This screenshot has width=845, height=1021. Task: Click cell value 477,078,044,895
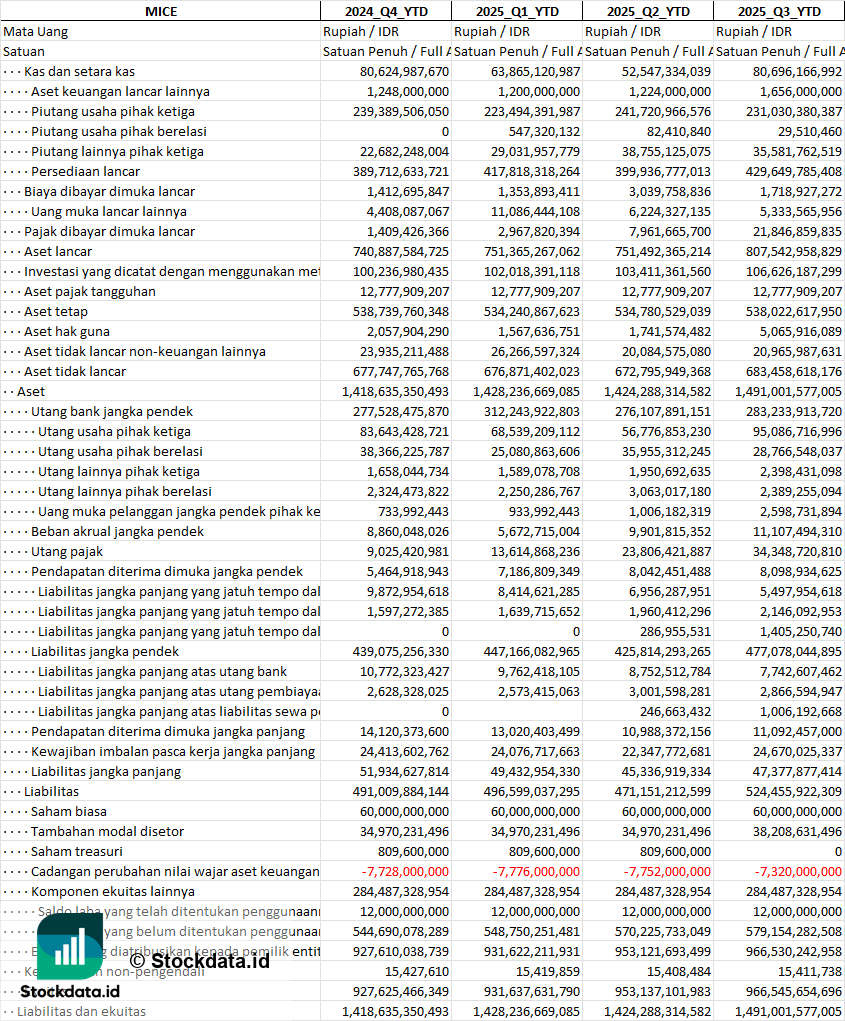point(794,652)
